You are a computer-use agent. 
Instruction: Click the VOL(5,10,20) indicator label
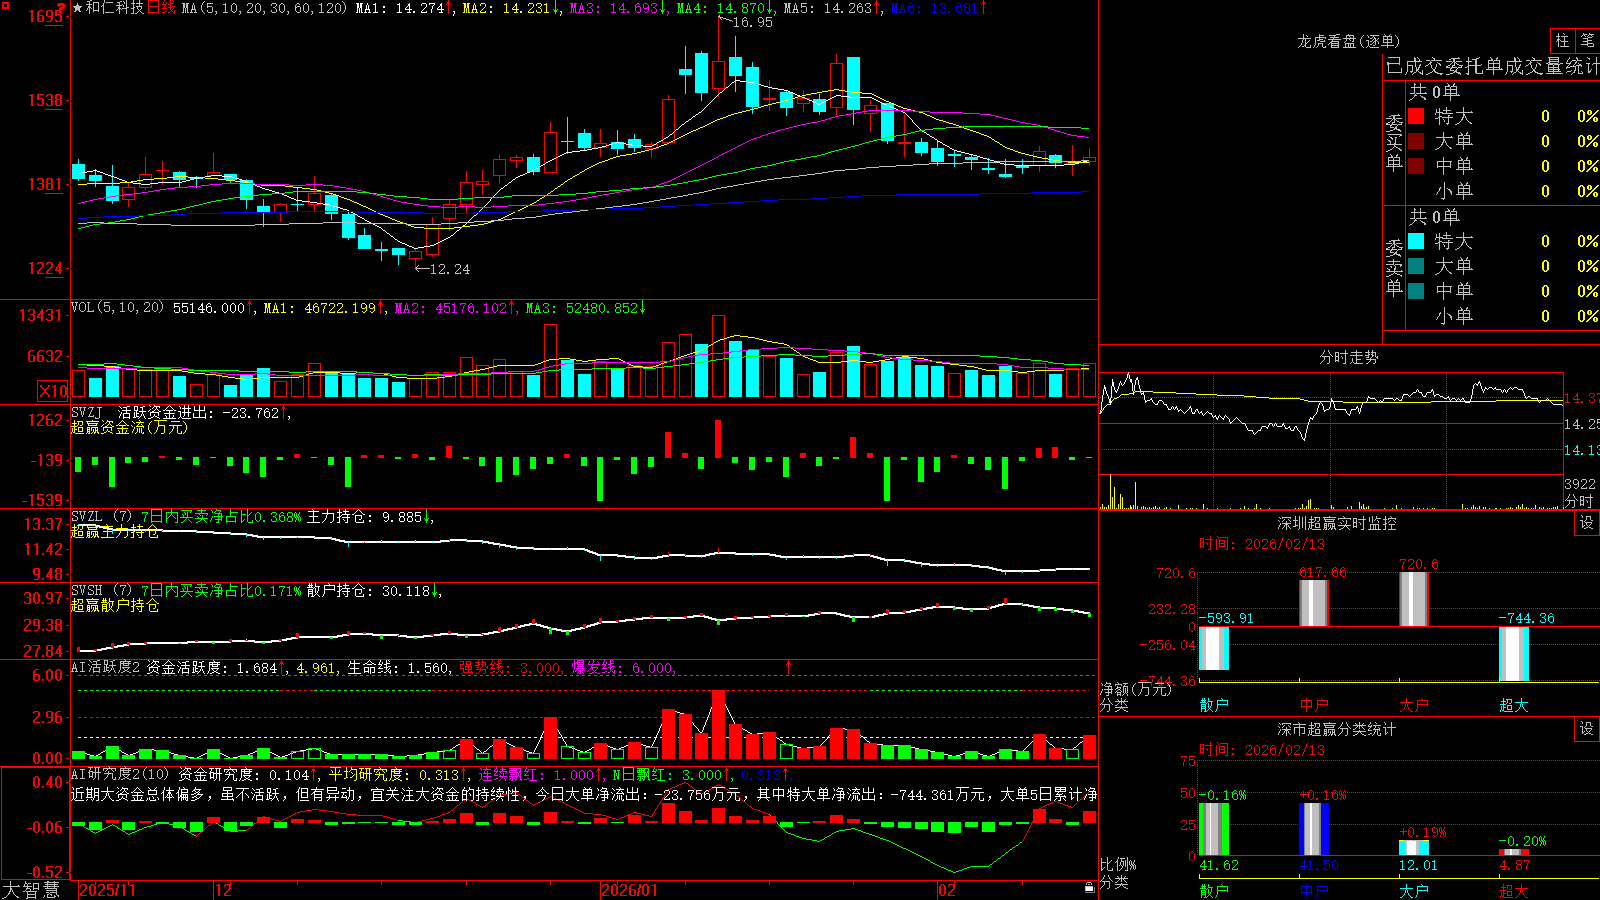[118, 308]
